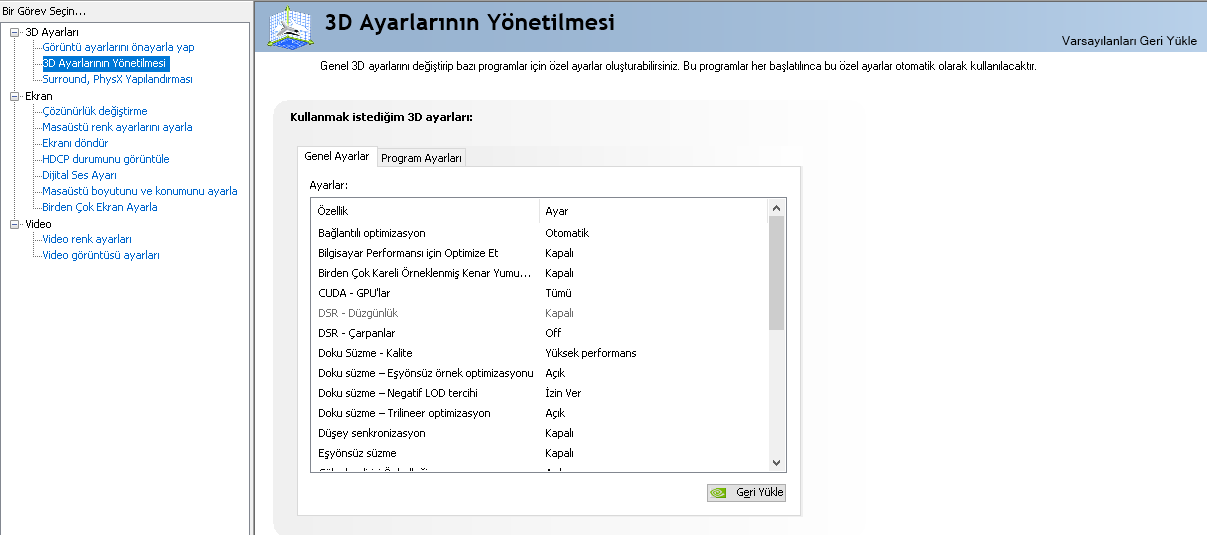Select Doku Süzme - Kalite row
This screenshot has width=1207, height=535.
(539, 353)
